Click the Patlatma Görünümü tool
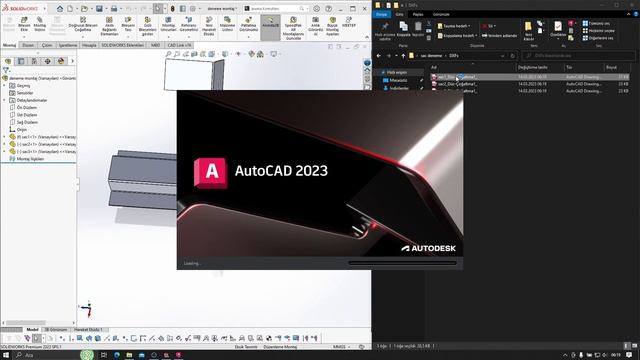Viewport: 640px width, 360px height. (x=248, y=24)
